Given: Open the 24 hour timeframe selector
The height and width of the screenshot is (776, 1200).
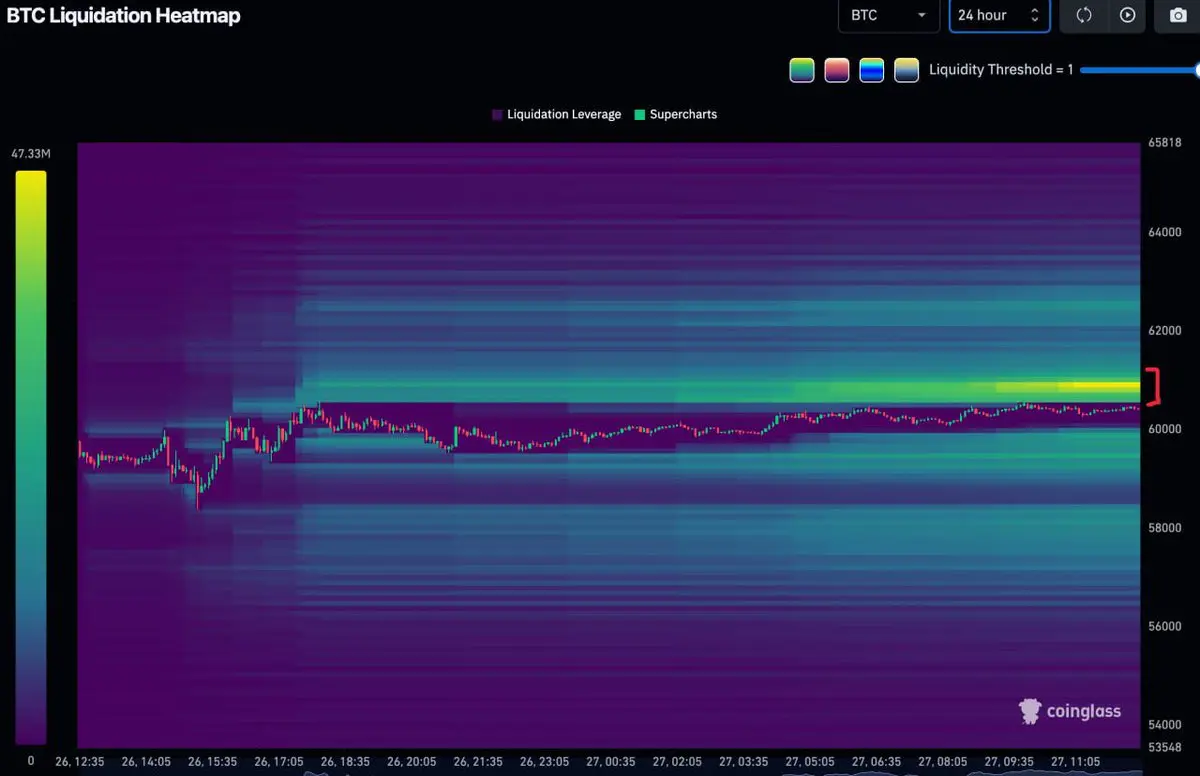Looking at the screenshot, I should [1000, 15].
